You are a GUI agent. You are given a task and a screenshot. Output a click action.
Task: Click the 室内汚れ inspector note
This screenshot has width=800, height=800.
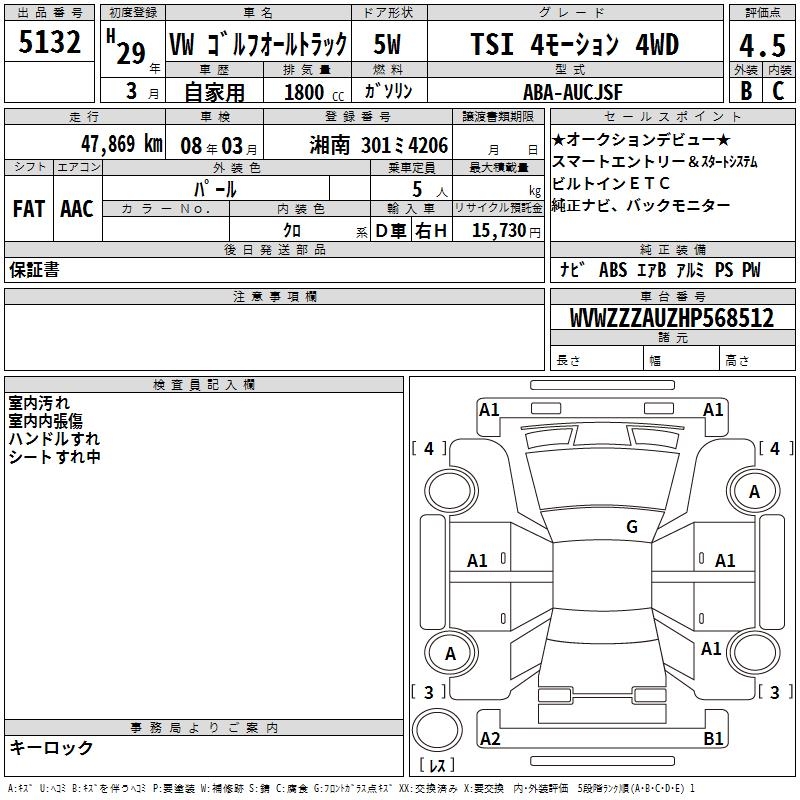pyautogui.click(x=39, y=403)
